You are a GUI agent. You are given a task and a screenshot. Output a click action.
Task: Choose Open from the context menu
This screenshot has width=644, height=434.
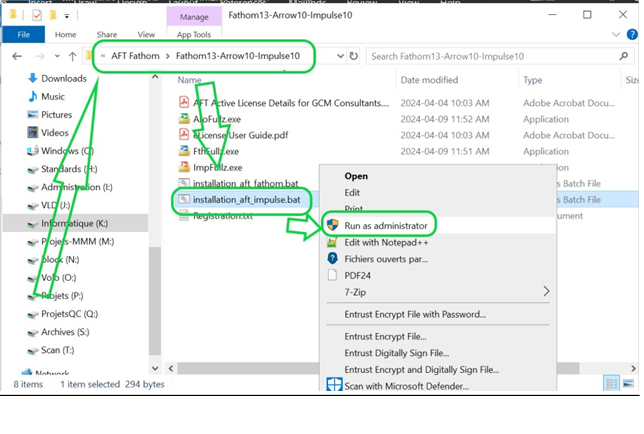click(x=356, y=176)
